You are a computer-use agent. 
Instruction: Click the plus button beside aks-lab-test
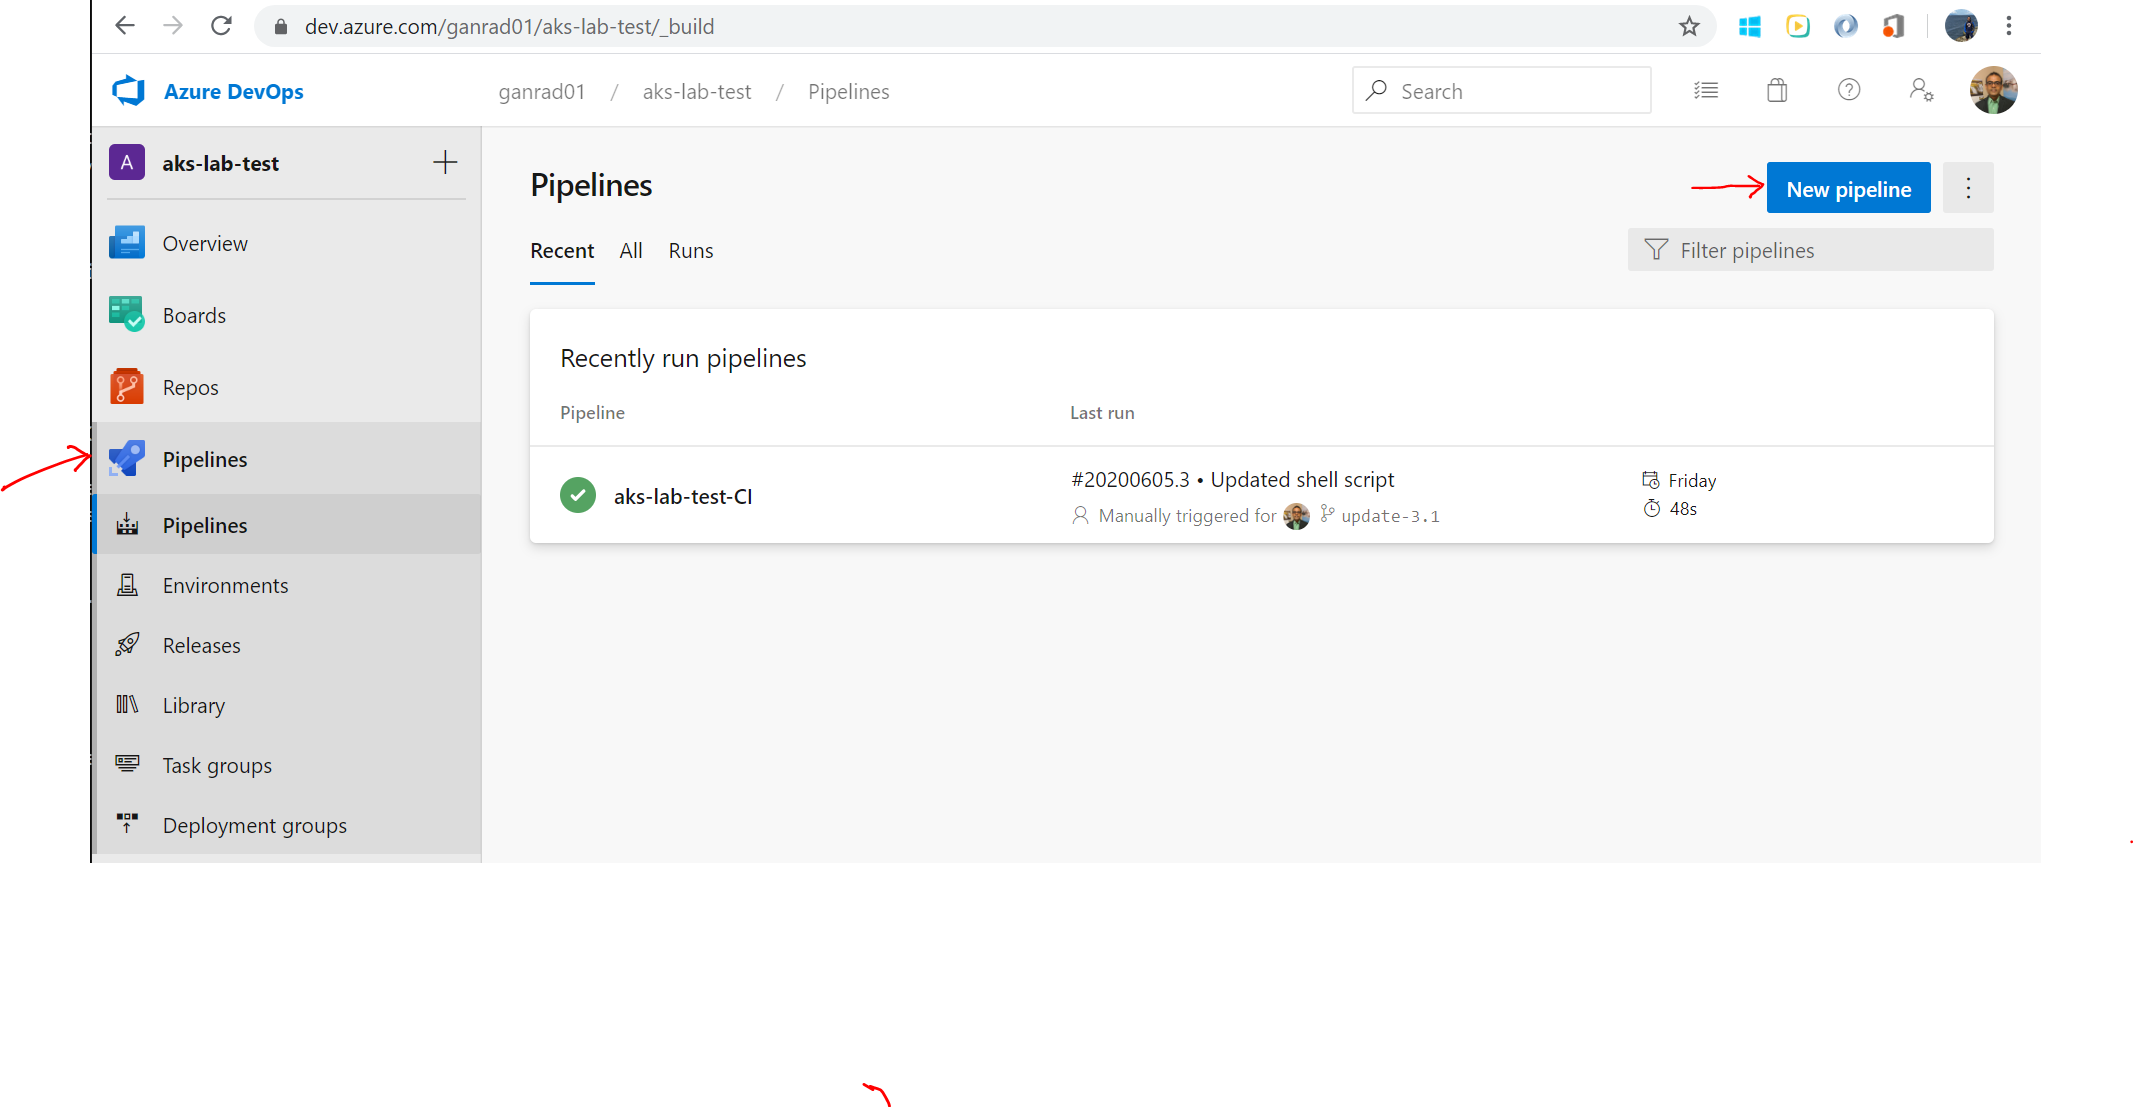(445, 163)
